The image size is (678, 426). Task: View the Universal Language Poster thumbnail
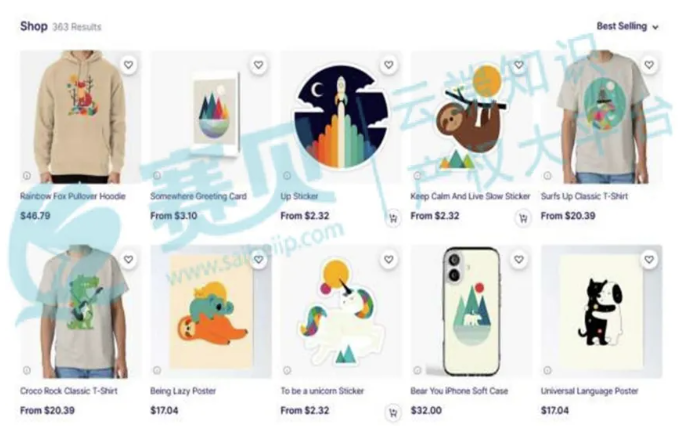coord(601,312)
